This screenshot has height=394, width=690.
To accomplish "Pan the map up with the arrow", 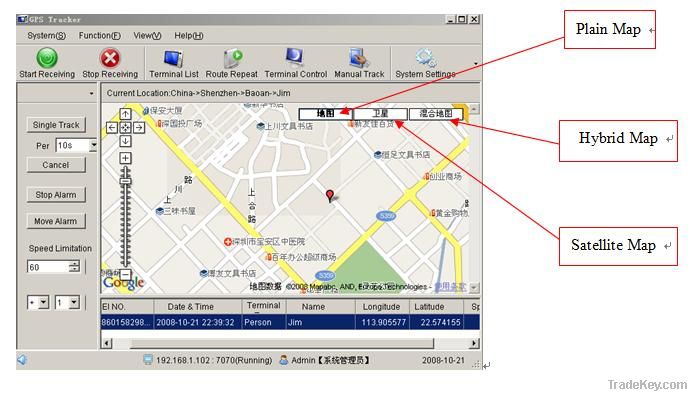I will point(125,114).
